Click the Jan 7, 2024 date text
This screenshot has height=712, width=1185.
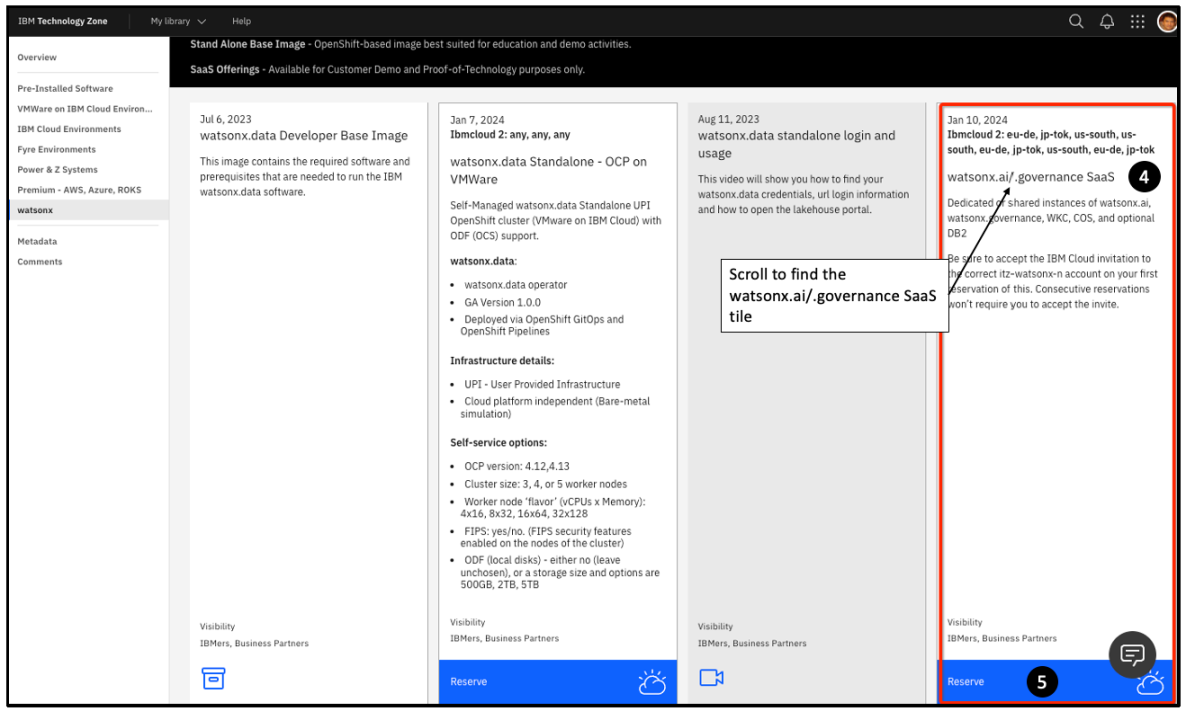point(477,120)
